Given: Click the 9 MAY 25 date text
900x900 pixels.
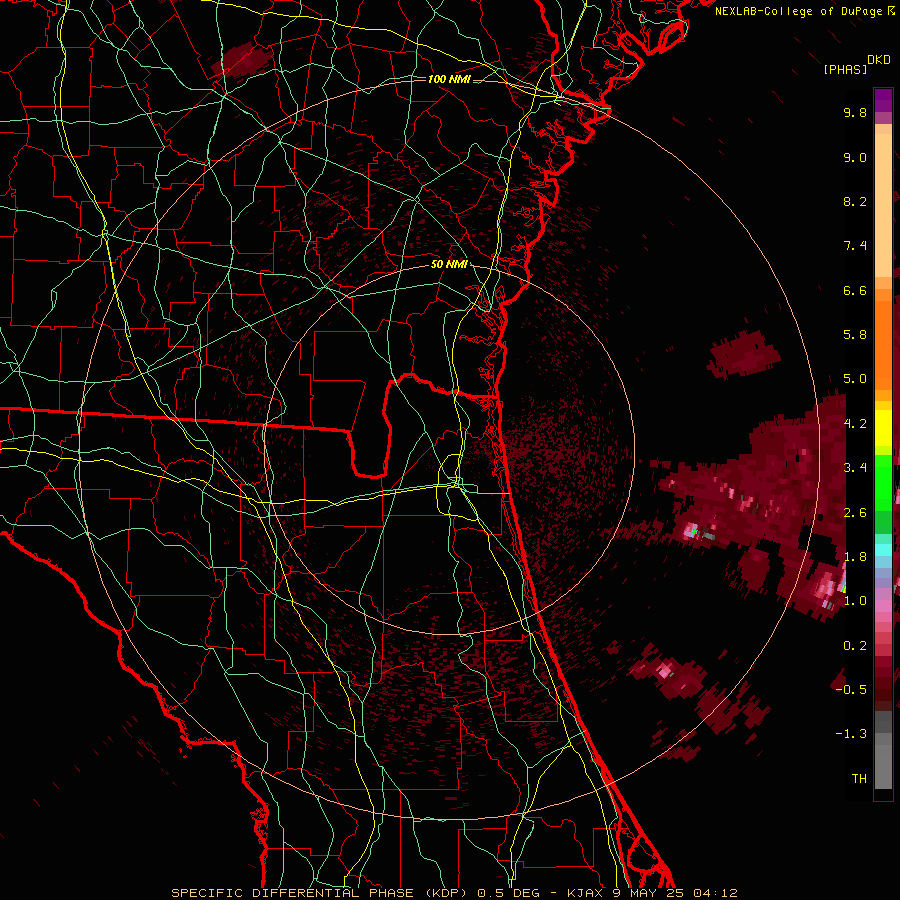Looking at the screenshot, I should tap(649, 893).
